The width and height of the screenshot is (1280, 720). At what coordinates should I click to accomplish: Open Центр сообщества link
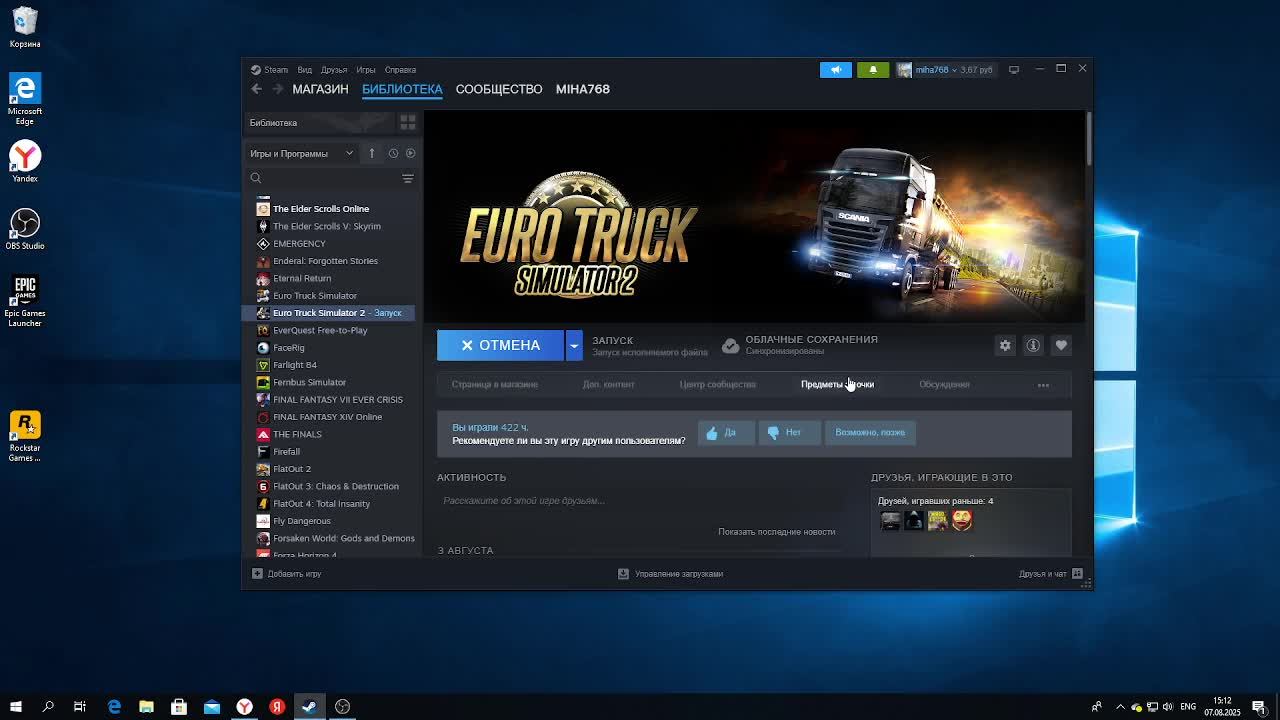718,385
